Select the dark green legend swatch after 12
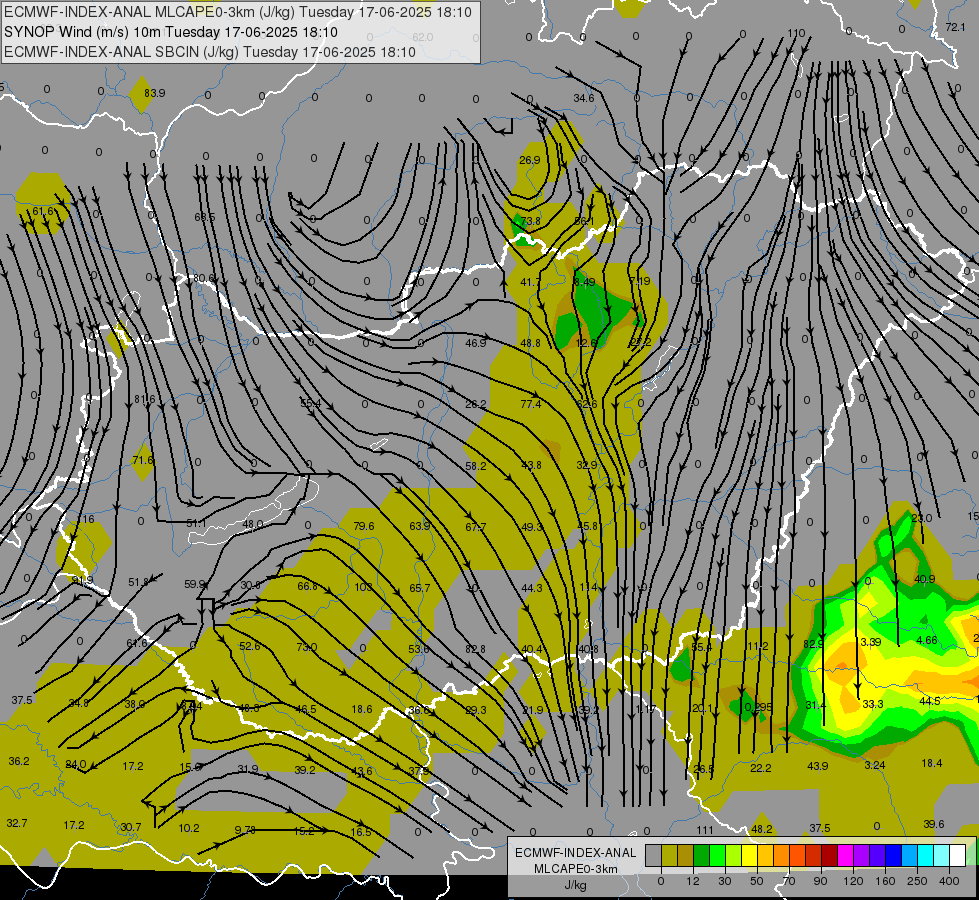 pos(701,856)
